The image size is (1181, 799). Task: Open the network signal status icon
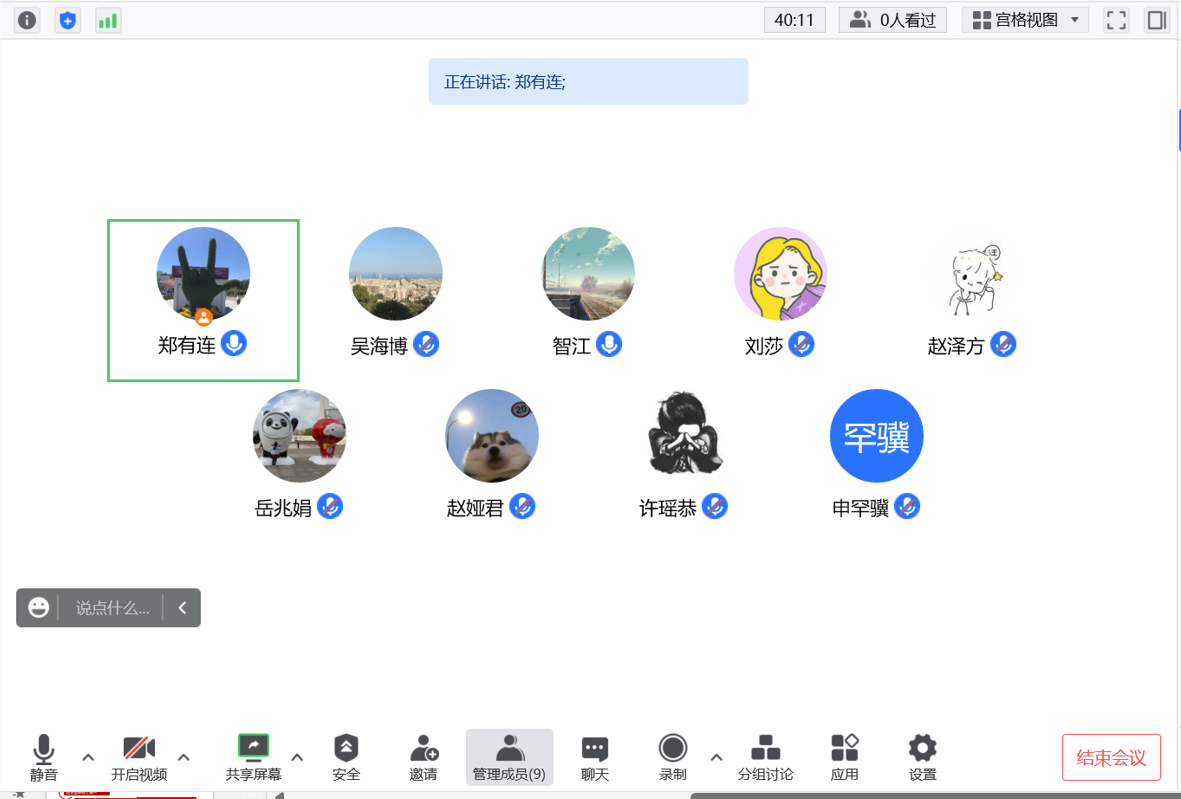(x=108, y=20)
